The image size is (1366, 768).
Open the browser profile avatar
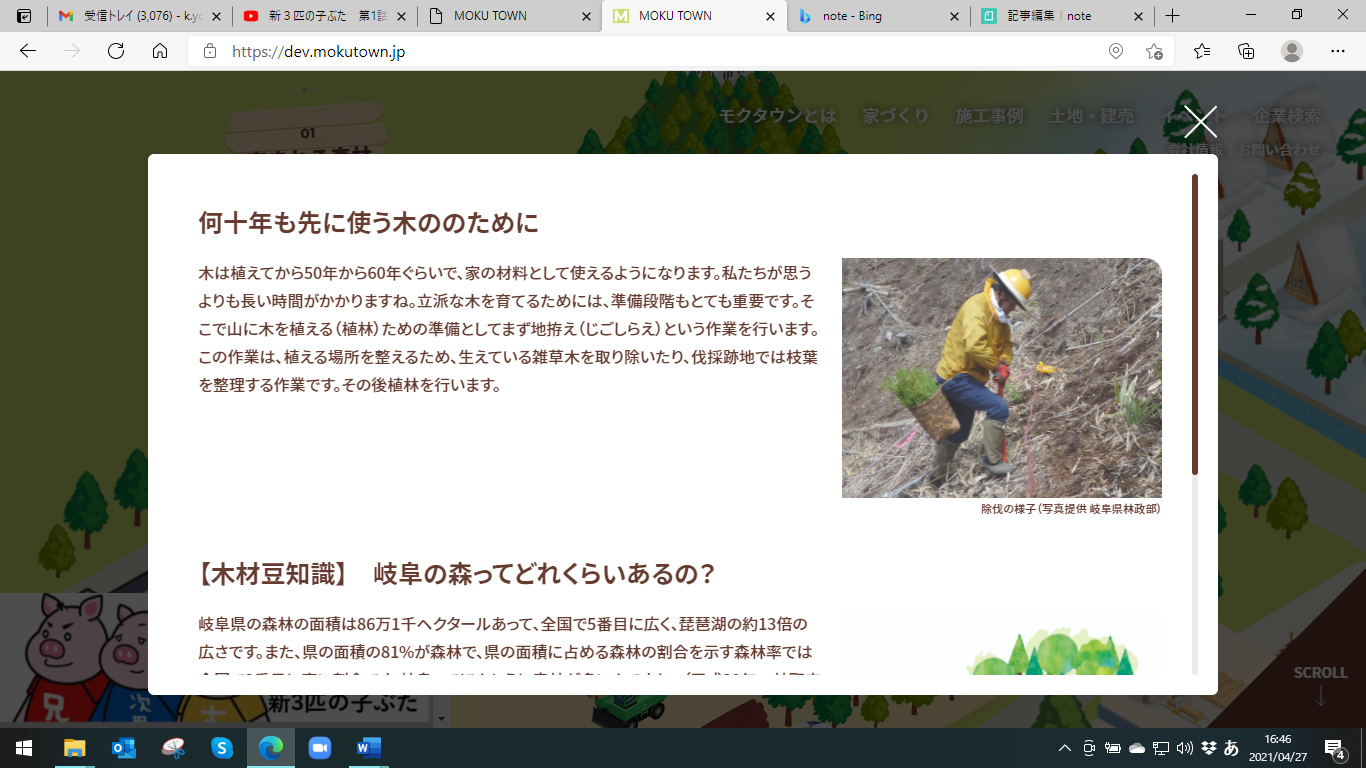[1292, 51]
